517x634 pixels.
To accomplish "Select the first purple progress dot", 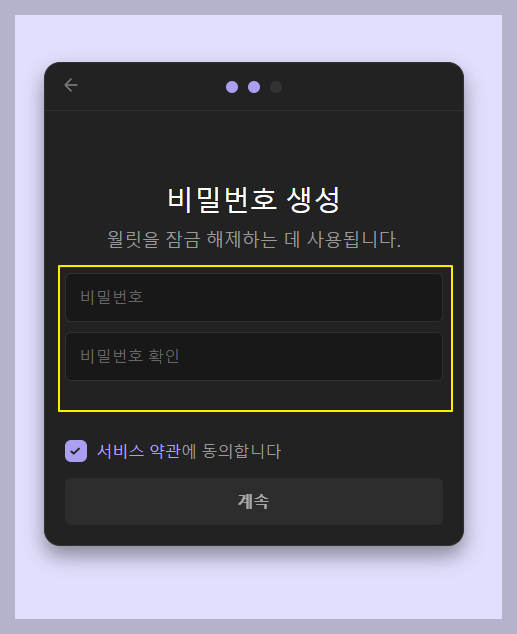I will [x=232, y=87].
